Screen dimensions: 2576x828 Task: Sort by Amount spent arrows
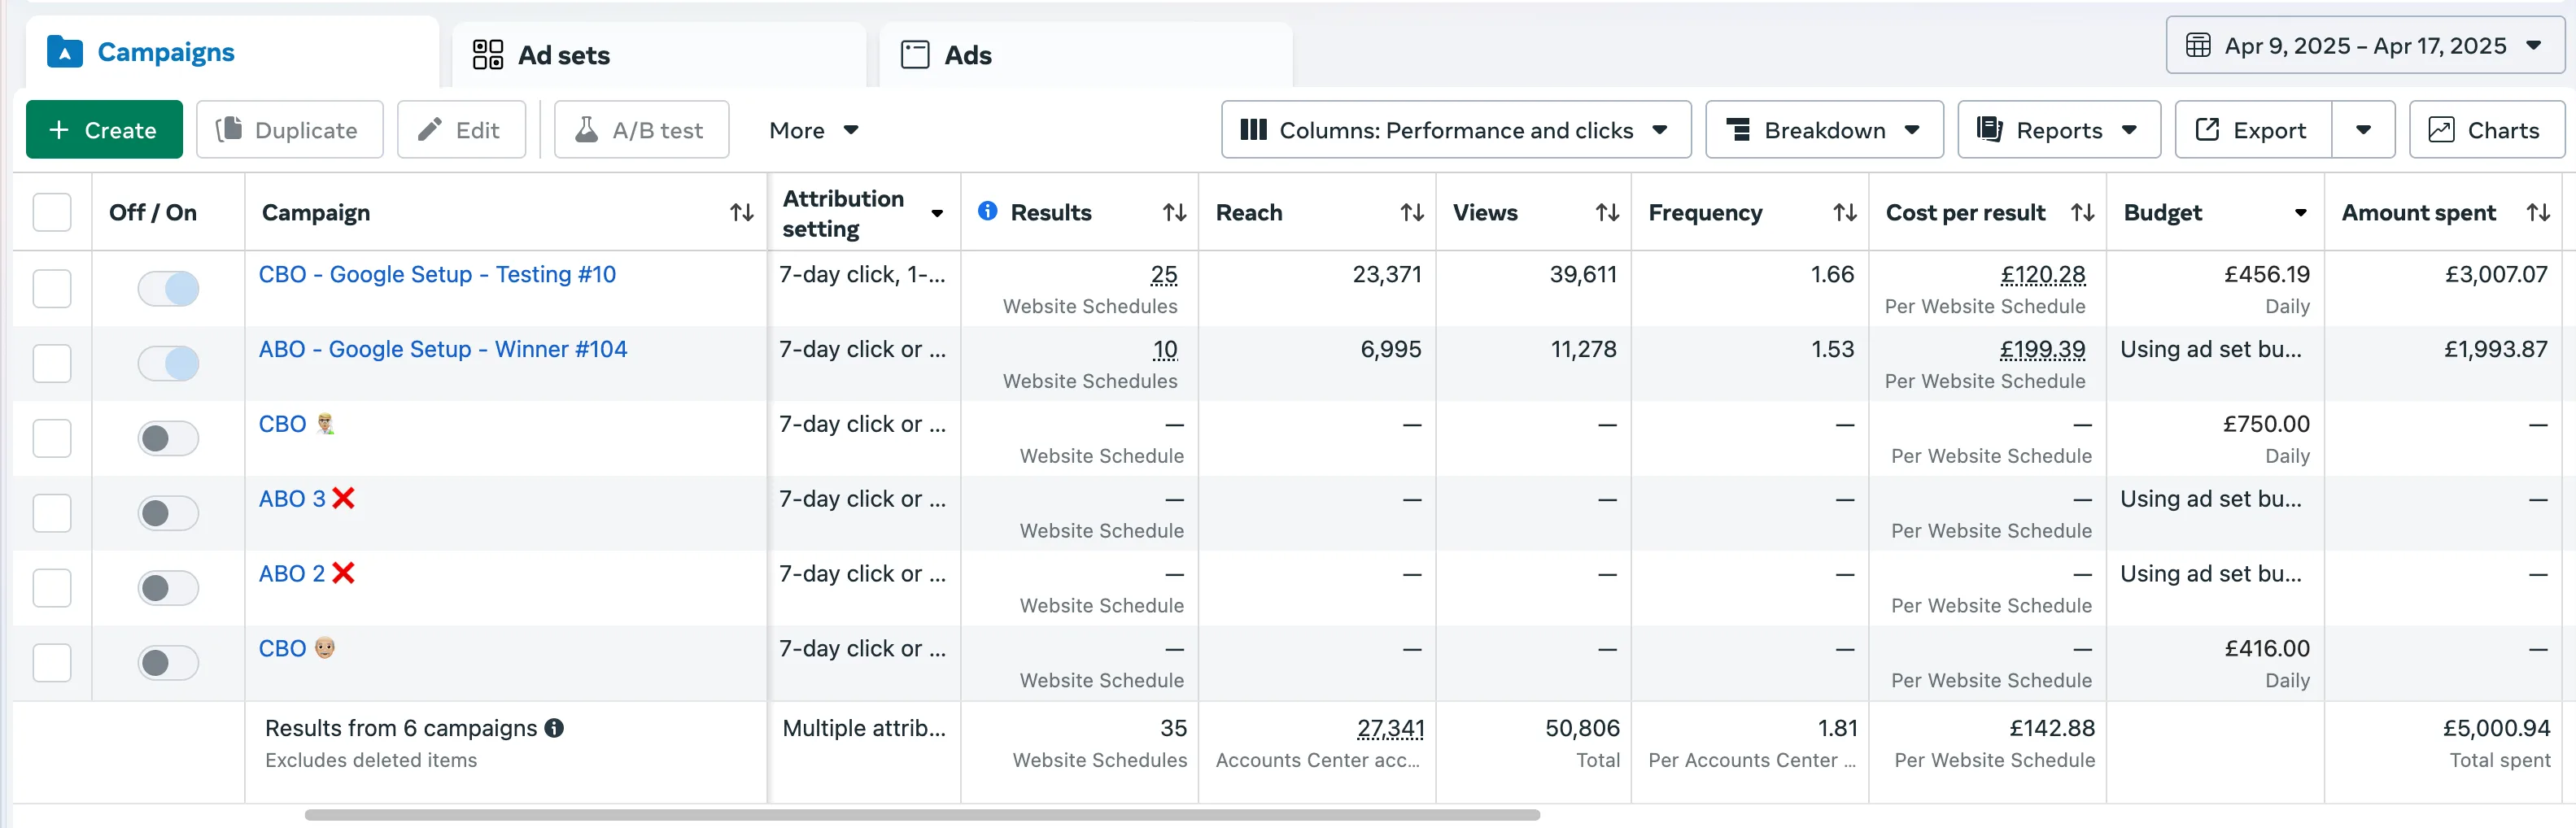pyautogui.click(x=2537, y=212)
